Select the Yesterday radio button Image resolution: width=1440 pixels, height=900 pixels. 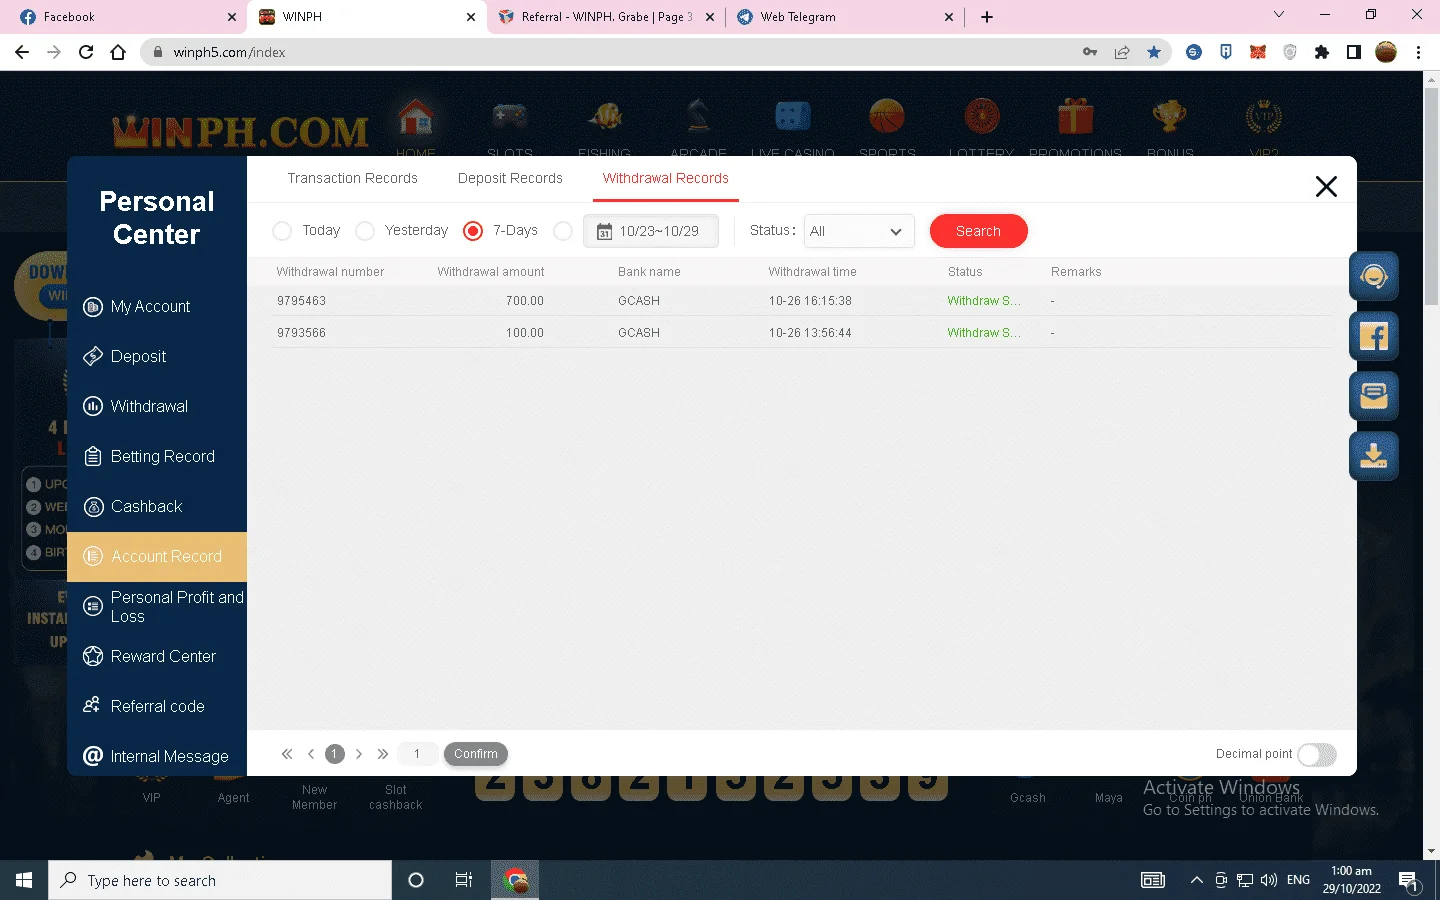(x=365, y=231)
